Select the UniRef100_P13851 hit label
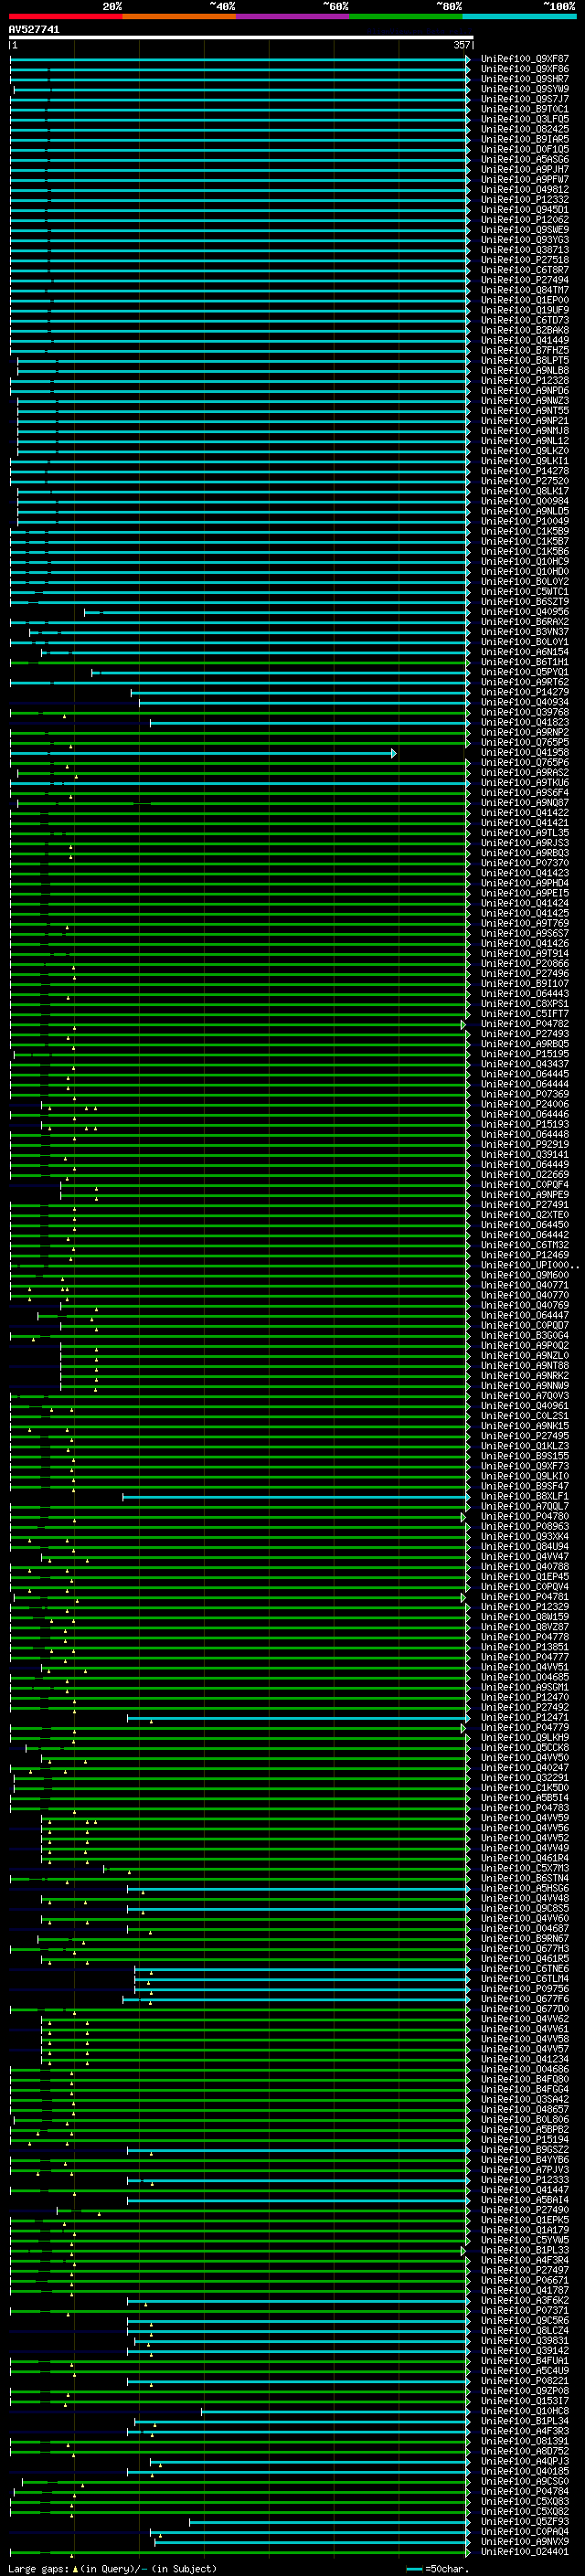The height and width of the screenshot is (2576, 585). click(x=525, y=1647)
